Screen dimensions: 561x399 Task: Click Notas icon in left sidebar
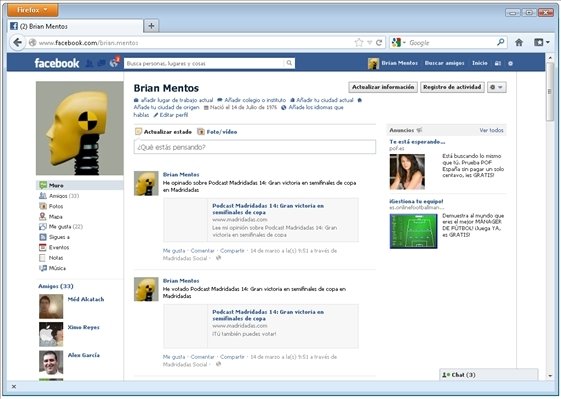coord(43,258)
